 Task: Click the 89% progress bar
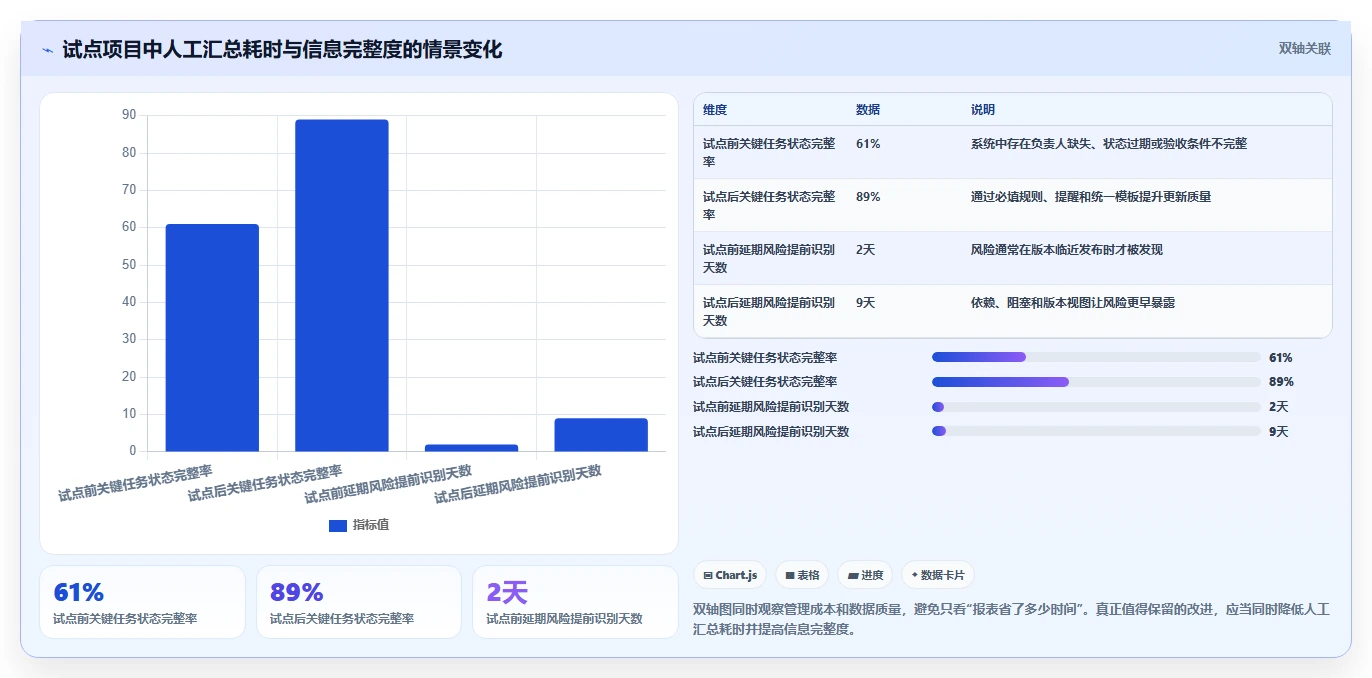(x=1096, y=382)
